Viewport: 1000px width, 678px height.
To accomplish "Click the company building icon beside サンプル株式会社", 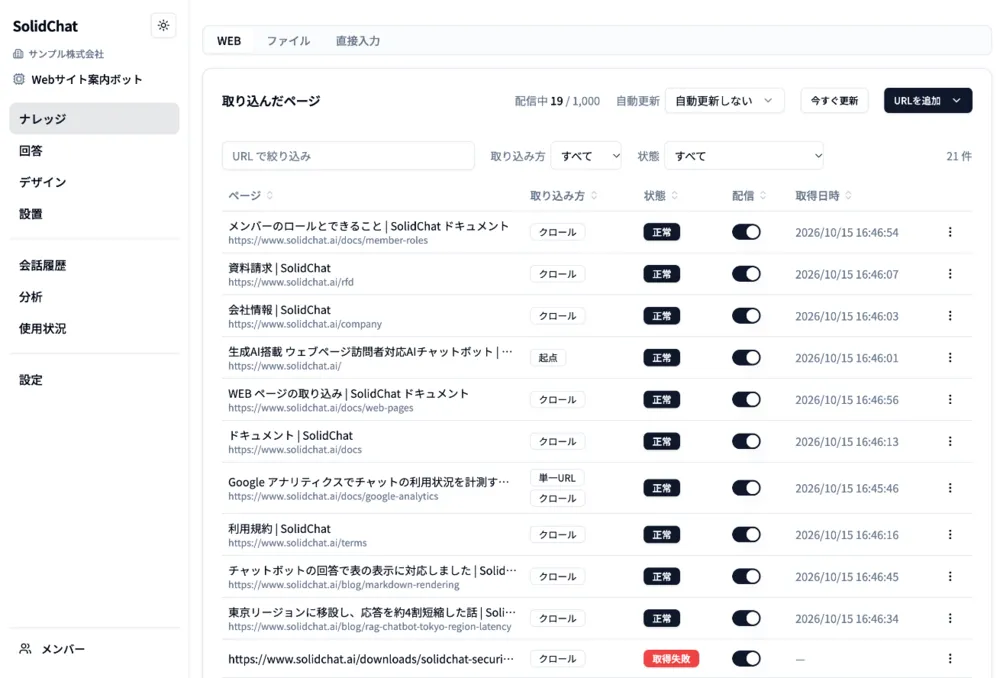I will click(x=18, y=54).
